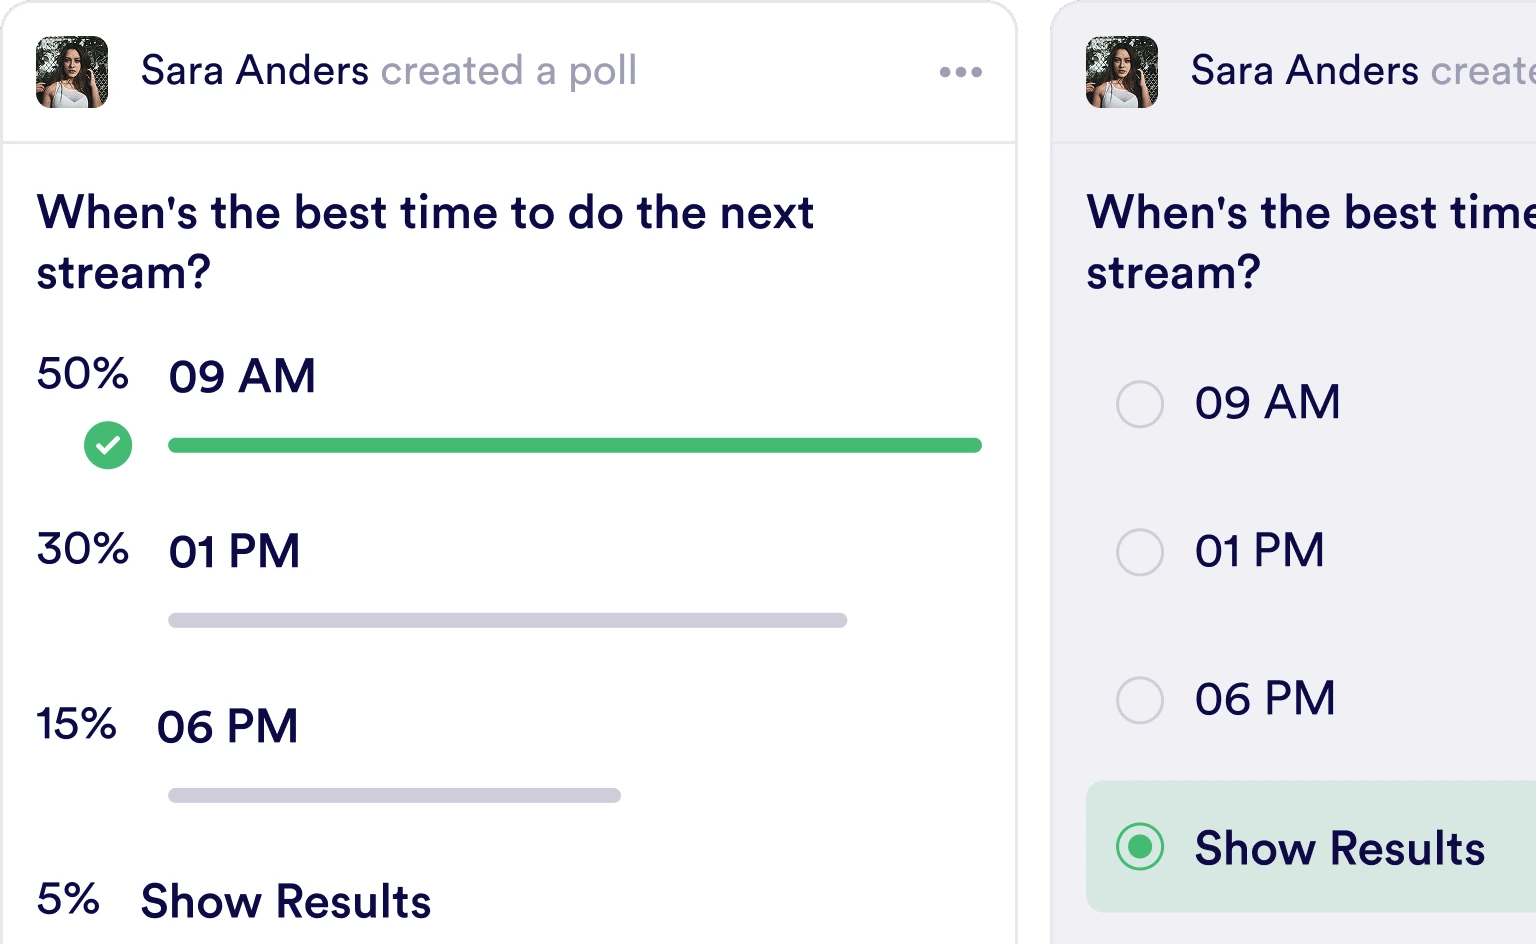The height and width of the screenshot is (944, 1536).
Task: Select the 09 AM radio button
Action: click(1140, 404)
